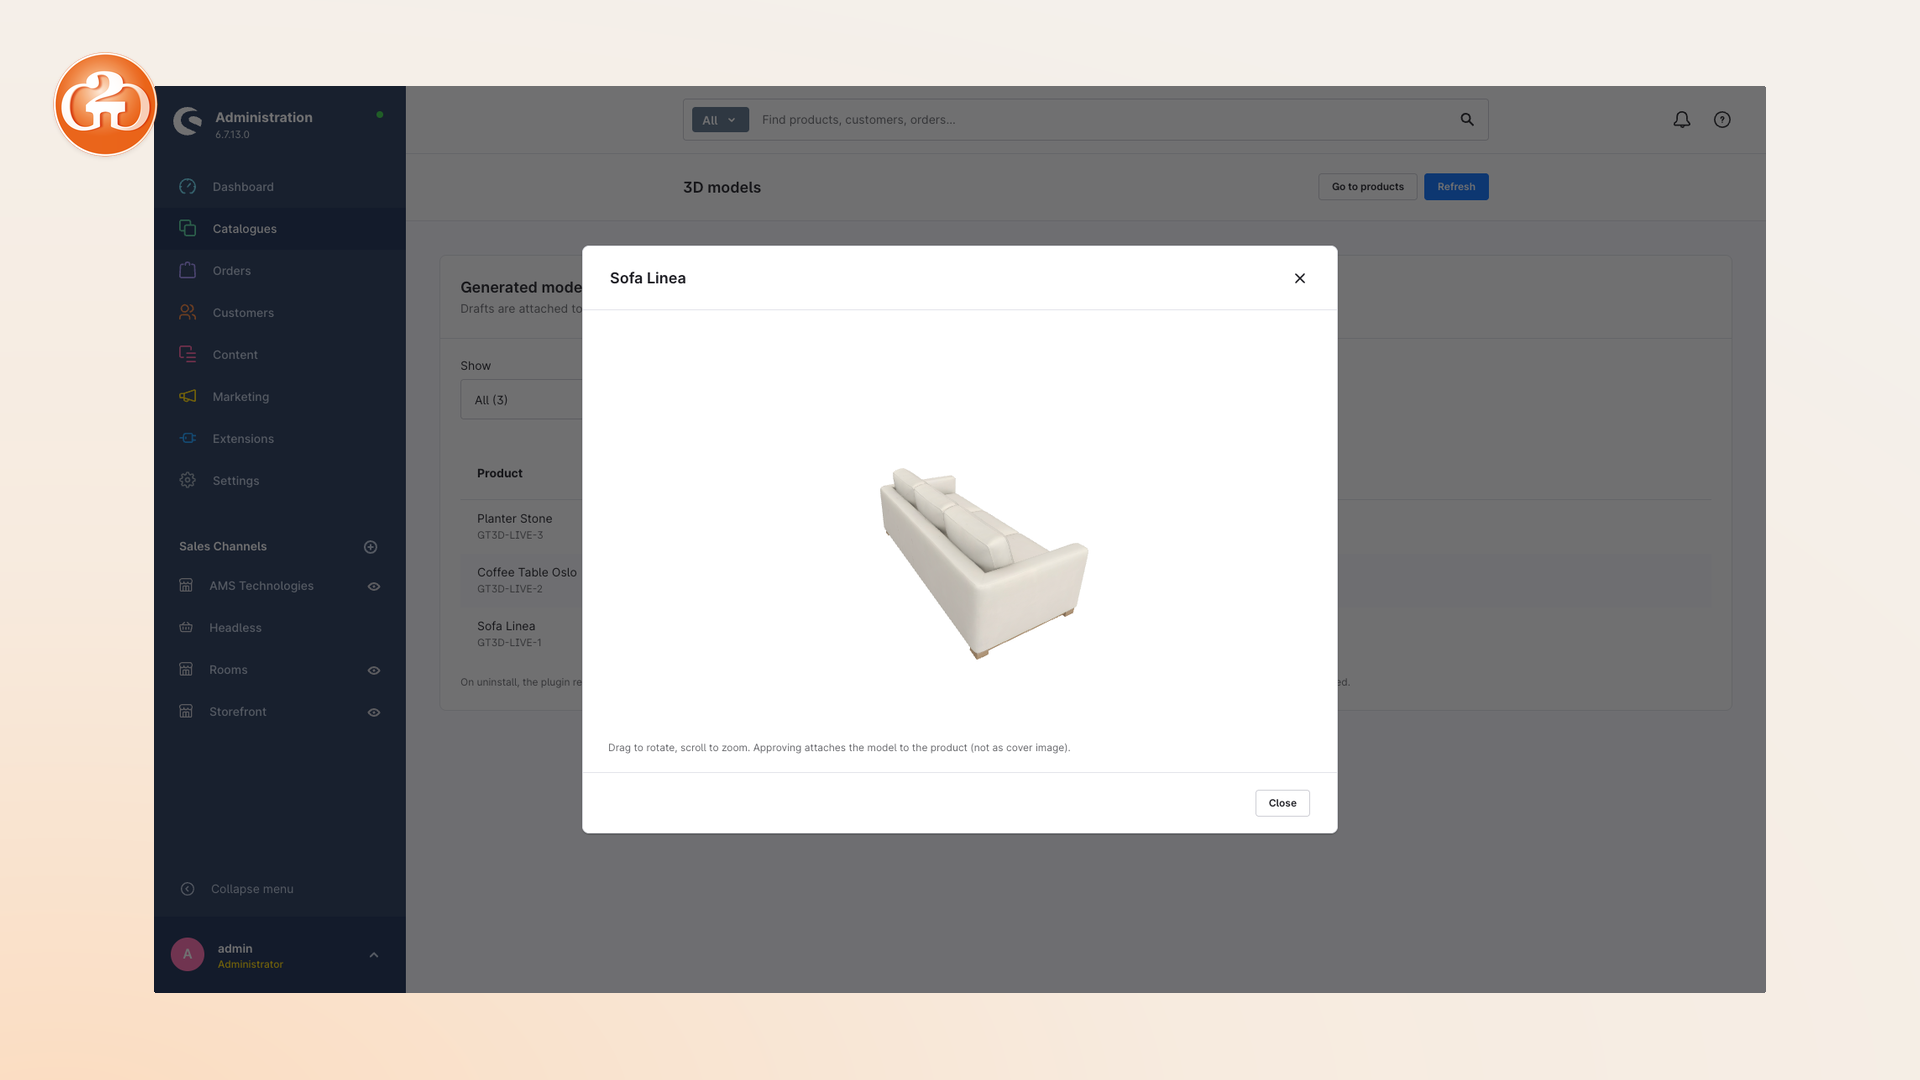This screenshot has width=1920, height=1080.
Task: Click the Refresh button
Action: coord(1456,187)
